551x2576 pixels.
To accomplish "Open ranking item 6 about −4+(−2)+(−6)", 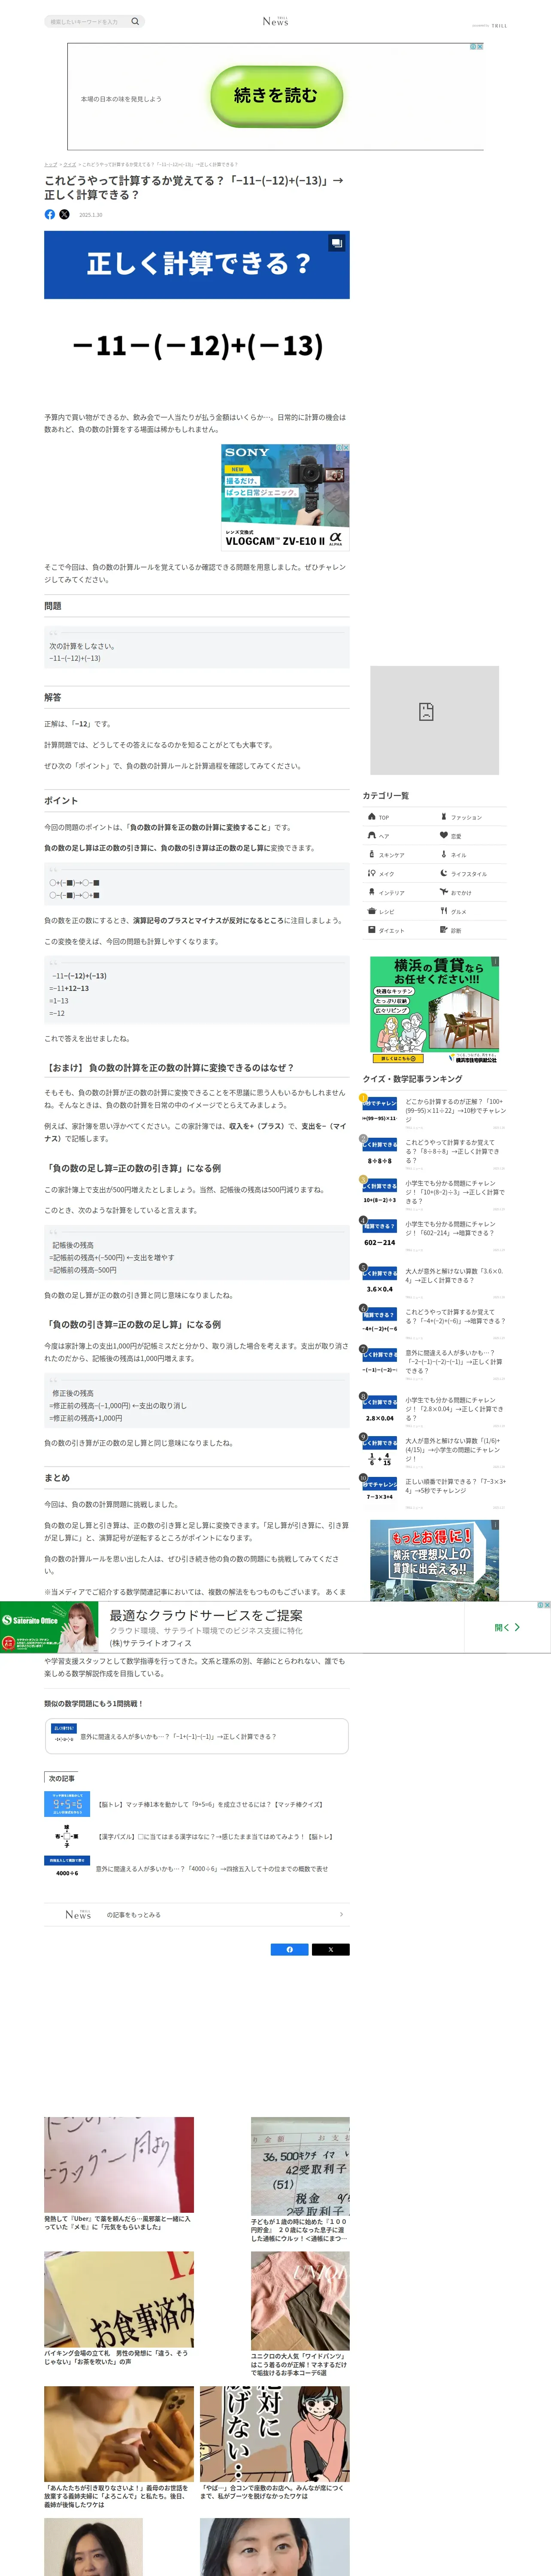I will (434, 1322).
